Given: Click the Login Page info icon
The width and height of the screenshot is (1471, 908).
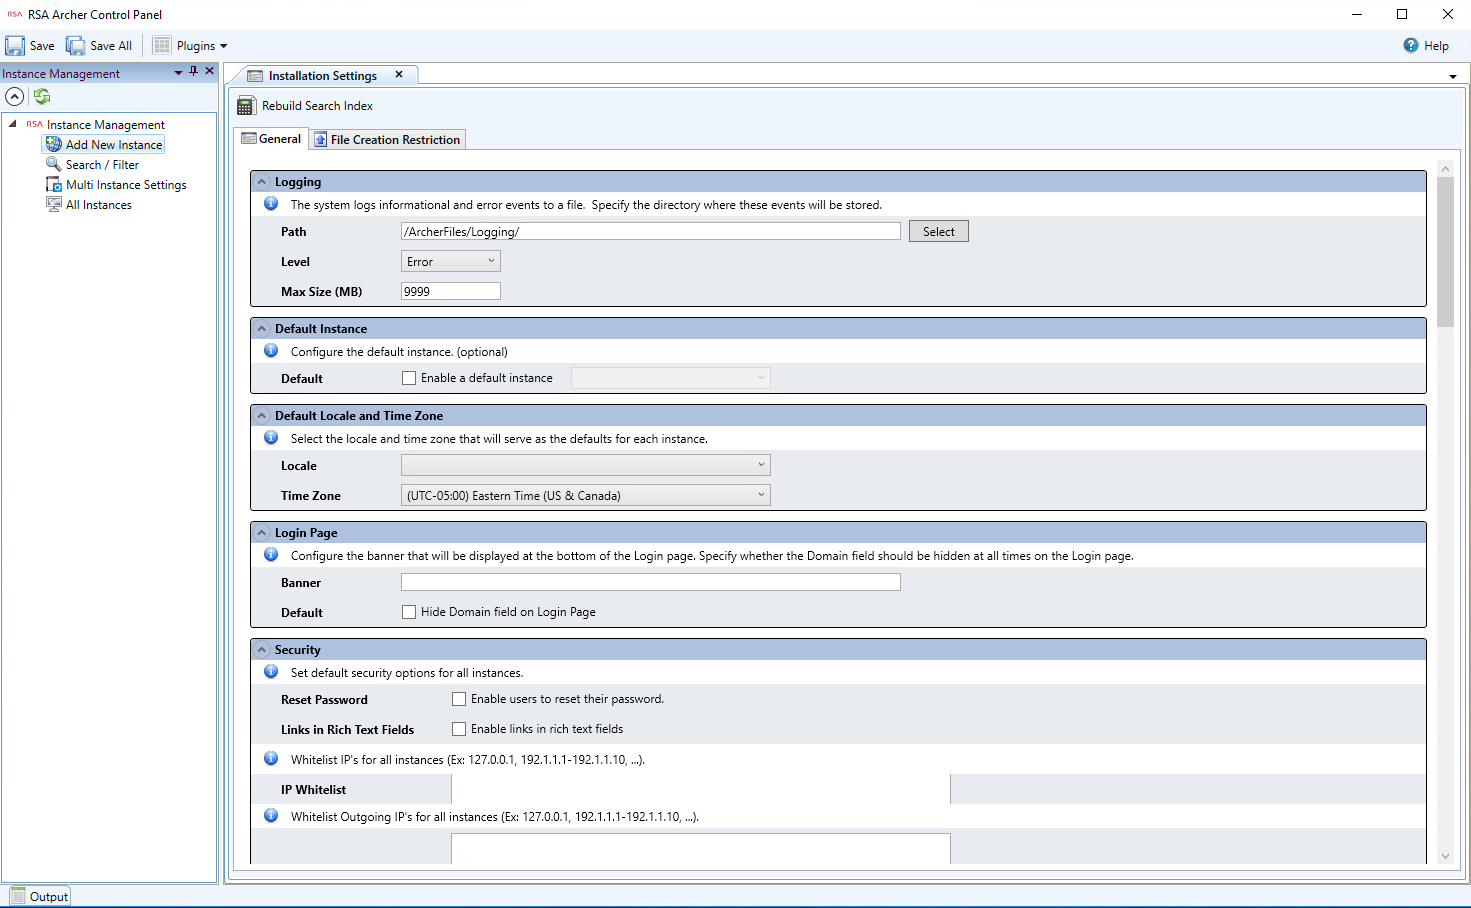Looking at the screenshot, I should point(271,555).
